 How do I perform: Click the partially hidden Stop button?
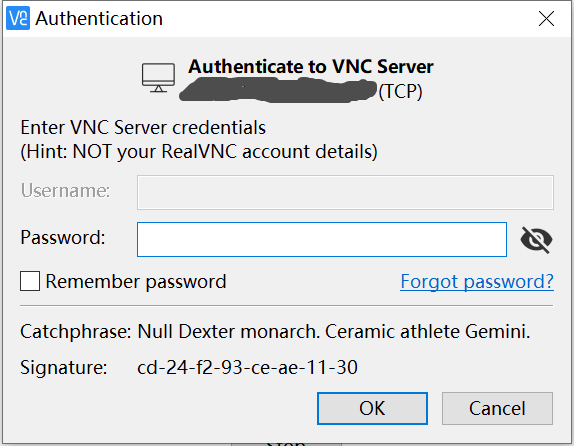point(286,443)
